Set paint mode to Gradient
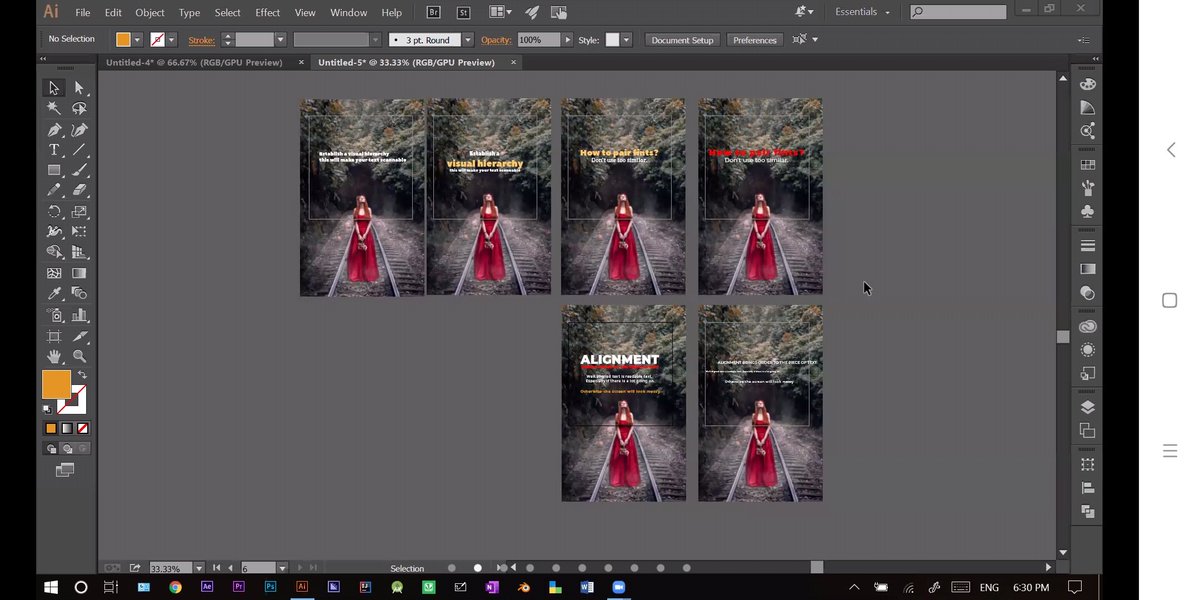Image resolution: width=1200 pixels, height=600 pixels. [66, 428]
